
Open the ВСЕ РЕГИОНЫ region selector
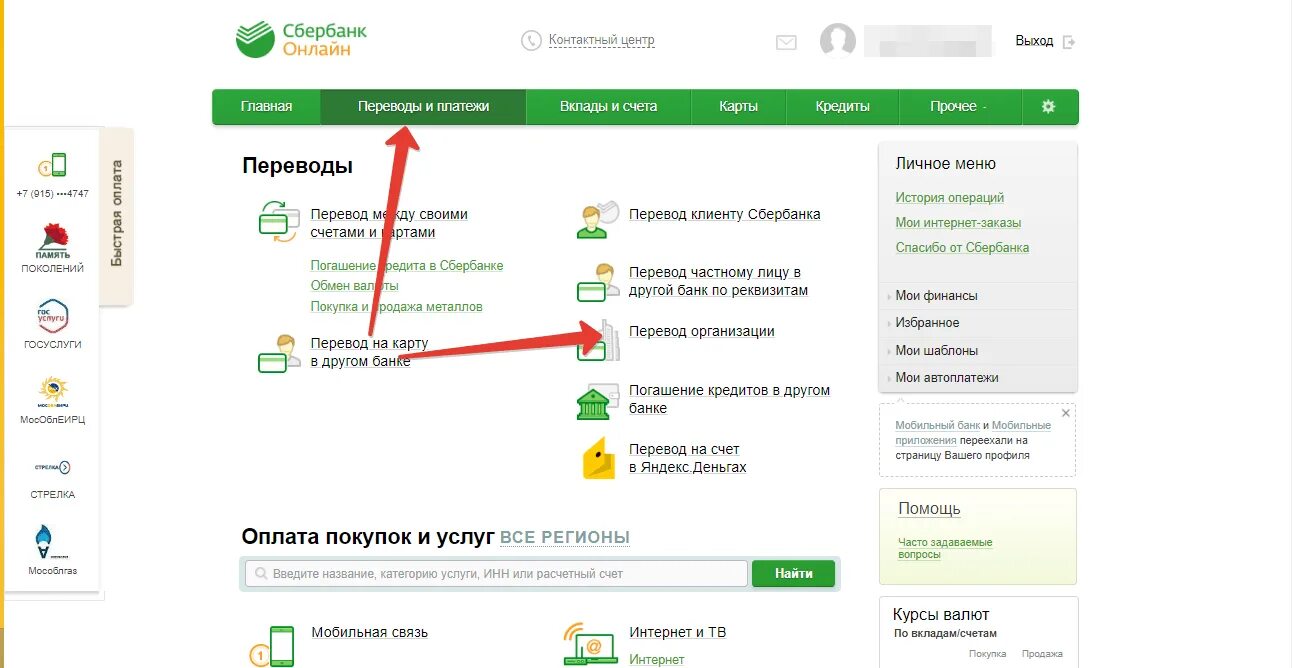click(x=565, y=538)
